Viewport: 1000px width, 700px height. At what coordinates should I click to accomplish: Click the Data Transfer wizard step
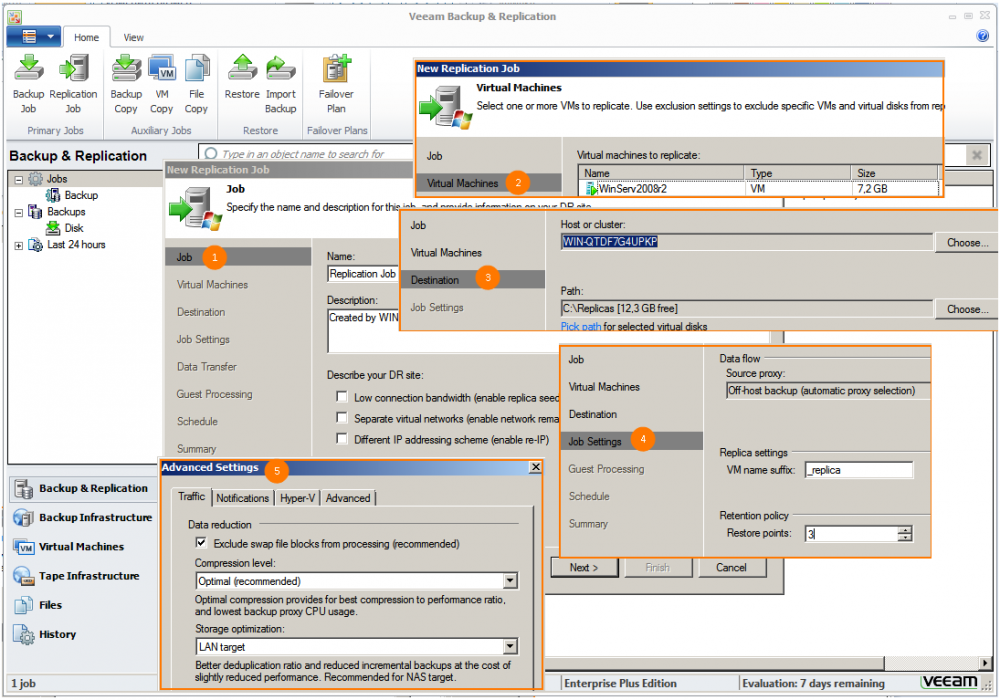[207, 367]
